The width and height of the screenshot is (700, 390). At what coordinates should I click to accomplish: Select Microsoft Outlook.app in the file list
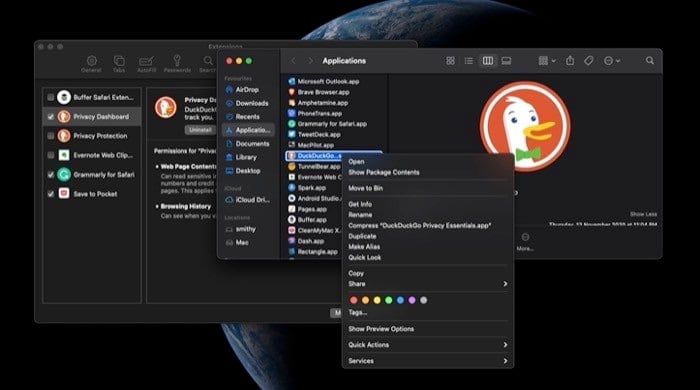[334, 82]
